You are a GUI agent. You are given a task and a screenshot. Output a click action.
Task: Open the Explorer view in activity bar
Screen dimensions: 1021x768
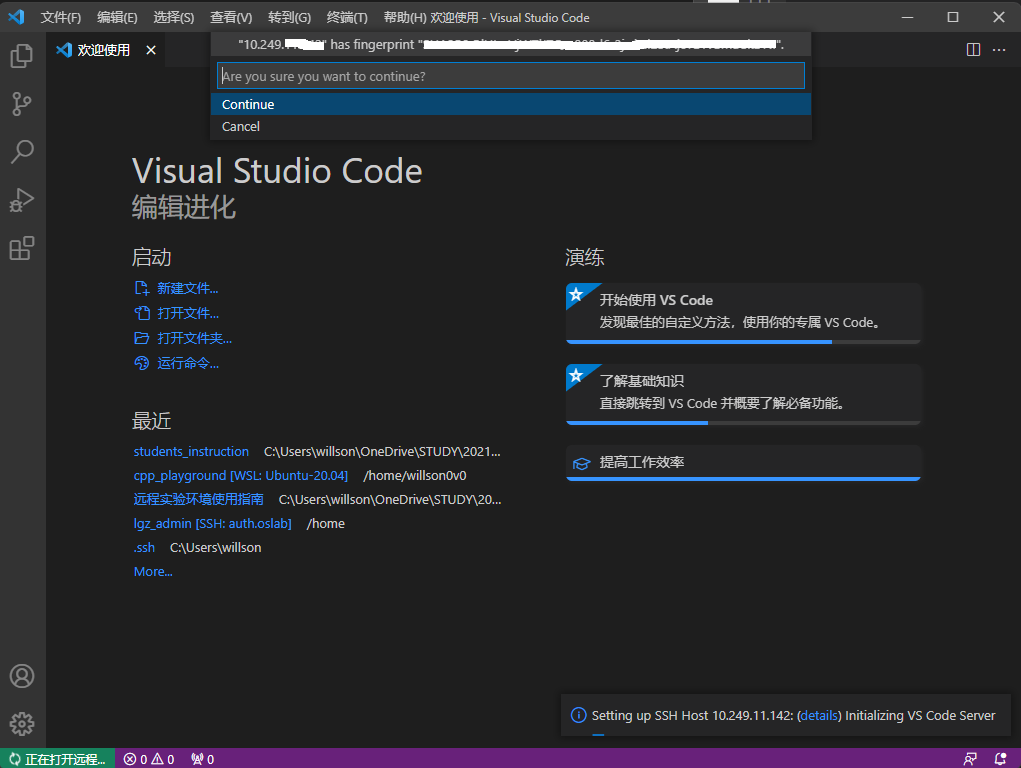(22, 56)
